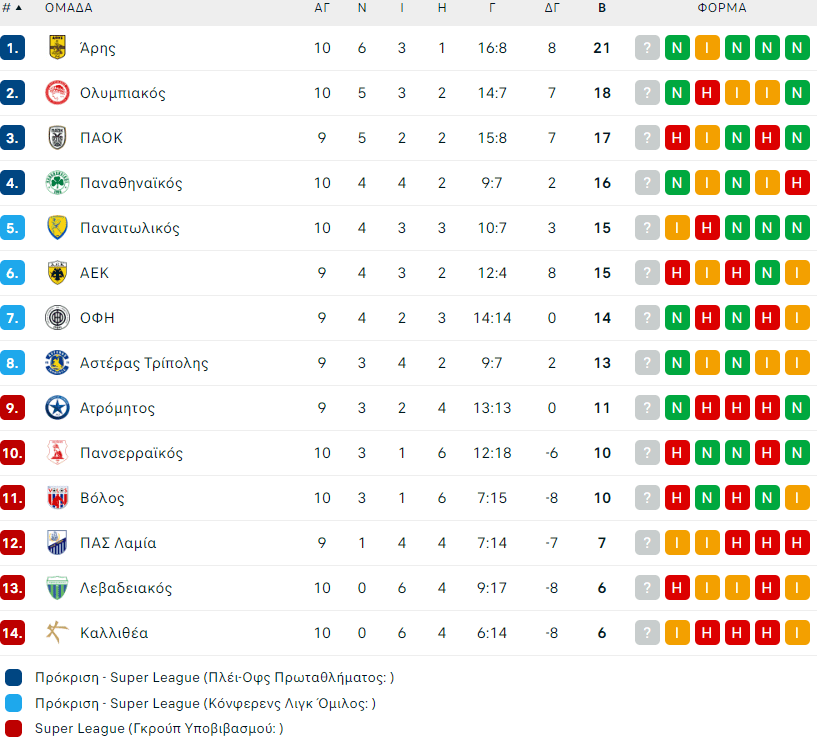817x740 pixels.
Task: Click the Καλλιθέα team logo
Action: click(x=57, y=633)
